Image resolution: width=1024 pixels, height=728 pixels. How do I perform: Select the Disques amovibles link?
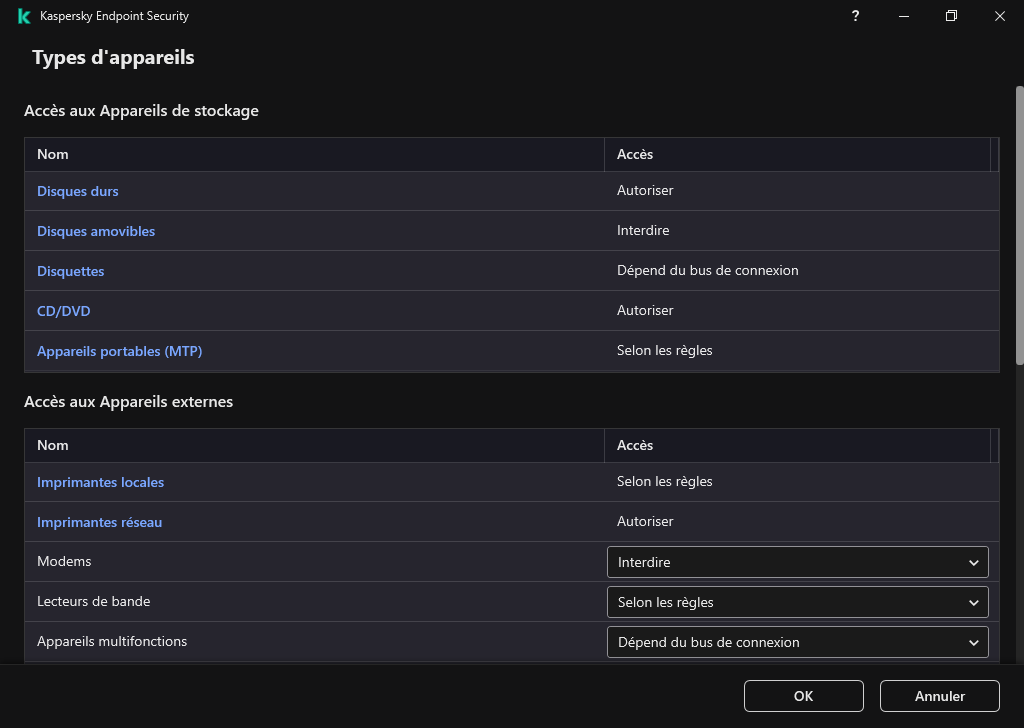point(96,231)
